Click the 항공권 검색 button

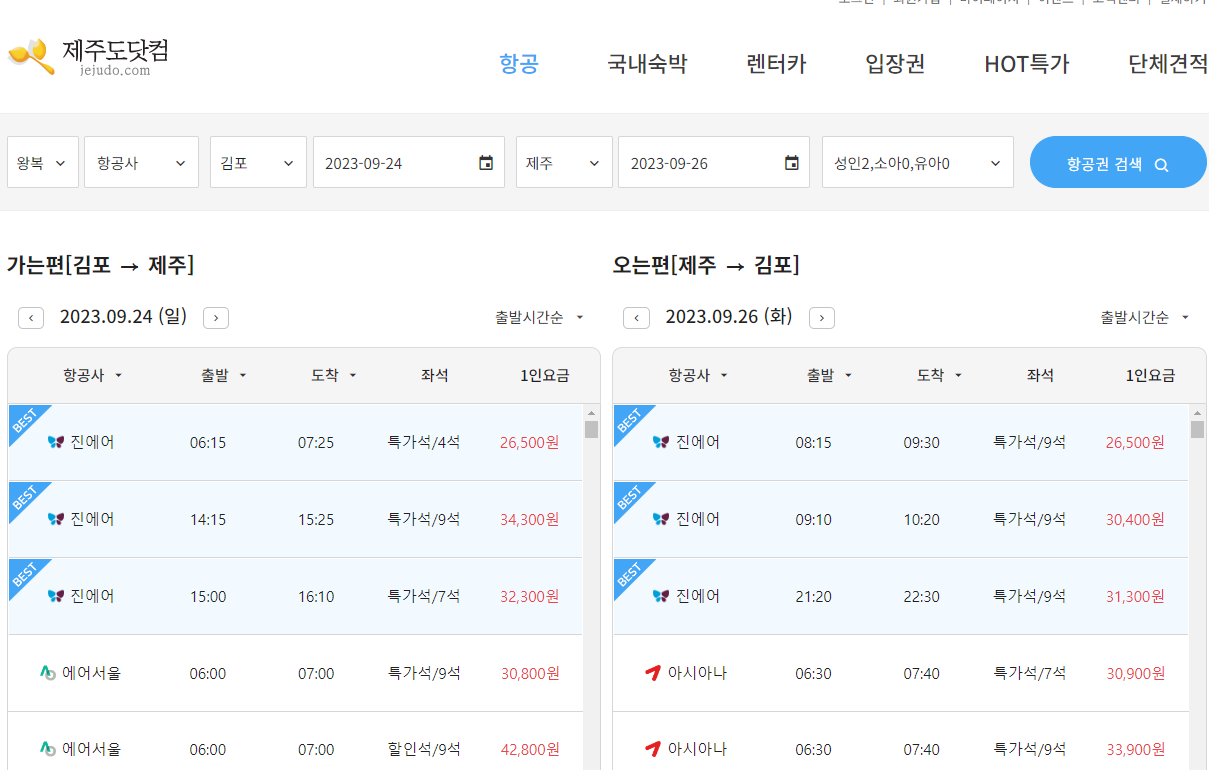coord(1118,162)
